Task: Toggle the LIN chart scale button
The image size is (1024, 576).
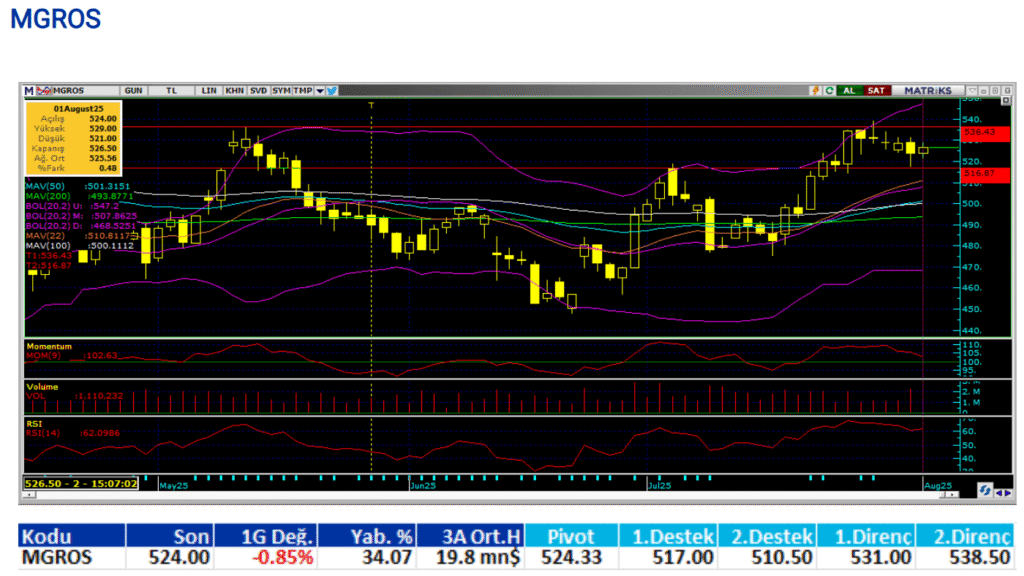Action: 209,91
